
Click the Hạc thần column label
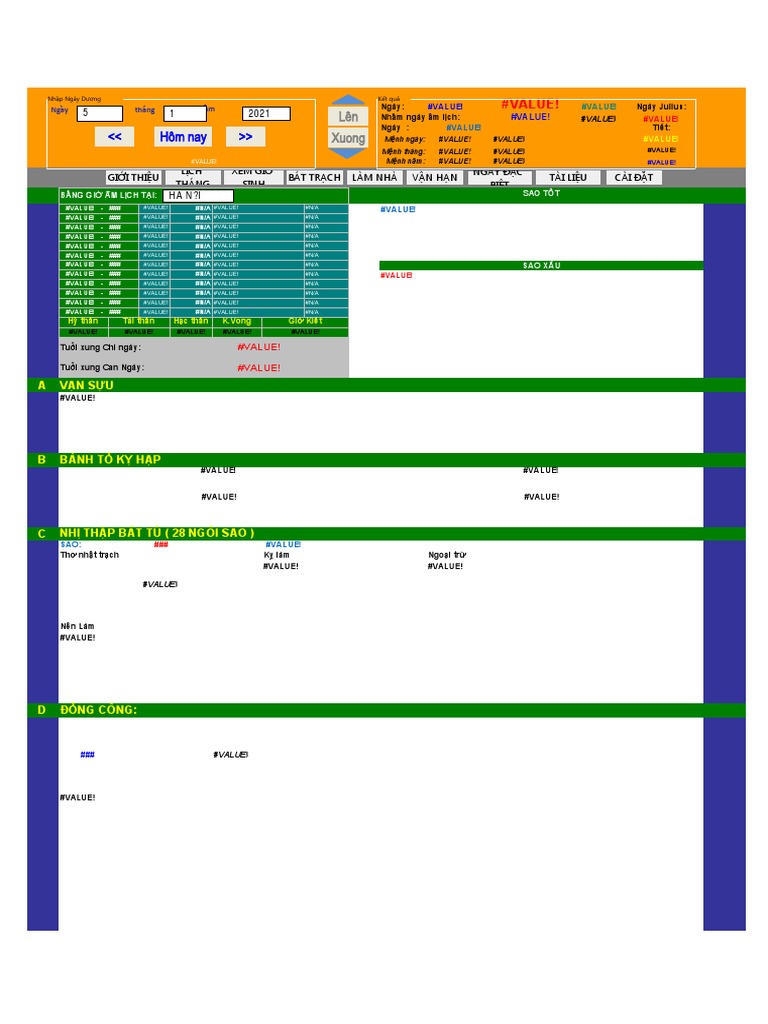click(x=191, y=321)
